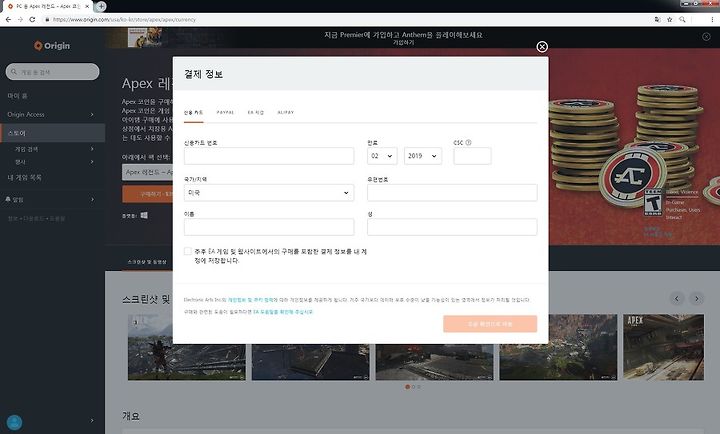The image size is (720, 434).
Task: Click the browser address bar URL
Action: (124, 19)
